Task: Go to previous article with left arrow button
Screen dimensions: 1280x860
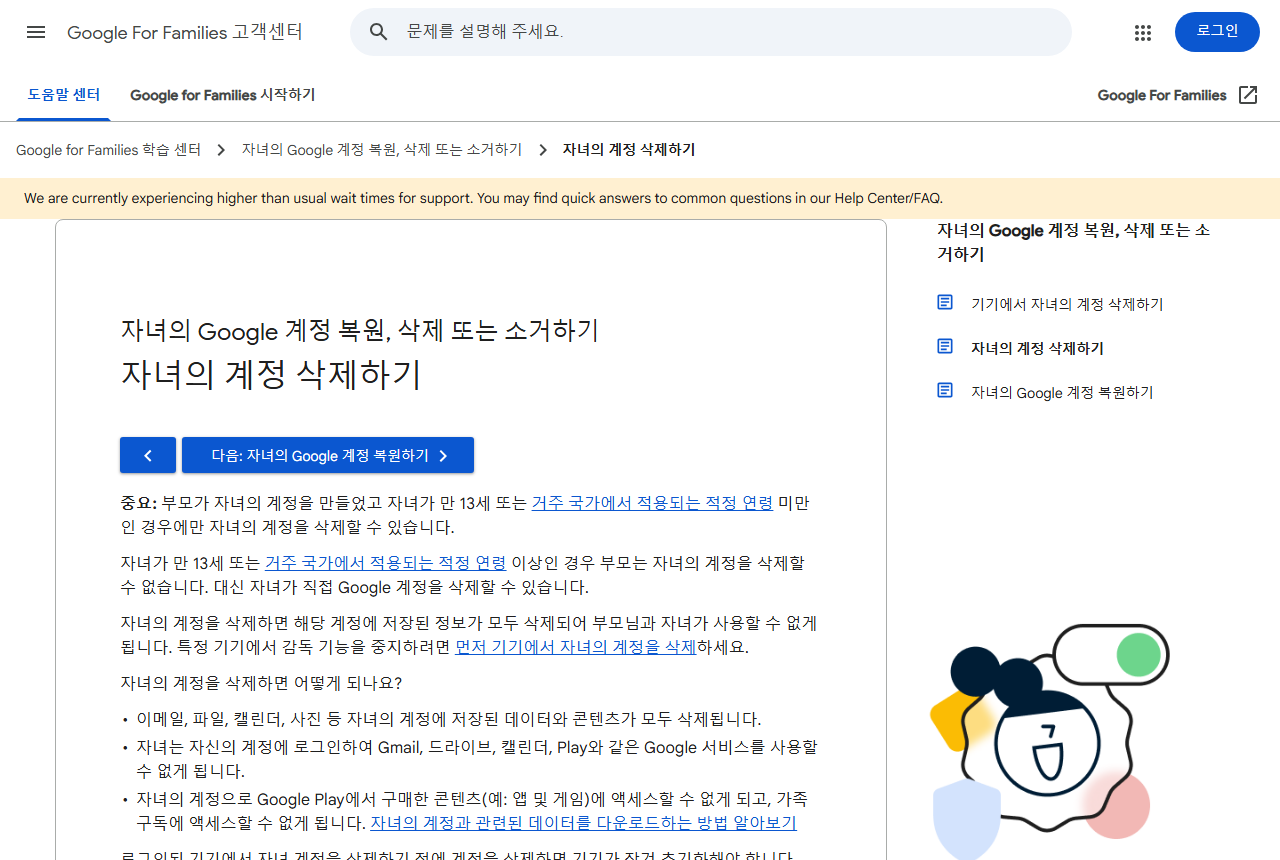Action: [x=148, y=455]
